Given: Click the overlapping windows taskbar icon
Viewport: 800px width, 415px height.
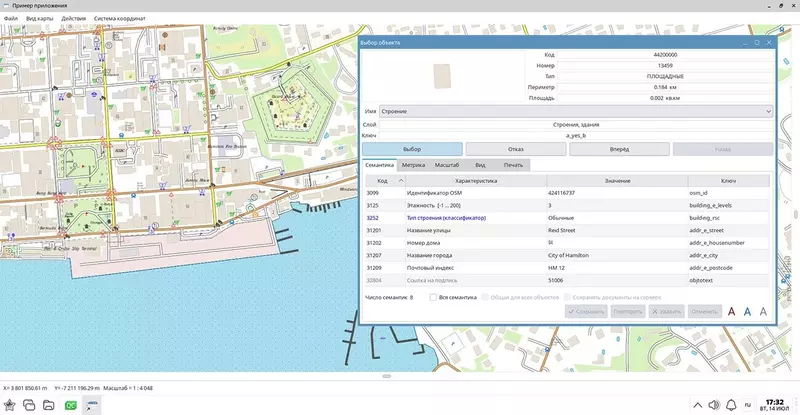Looking at the screenshot, I should [x=29, y=405].
